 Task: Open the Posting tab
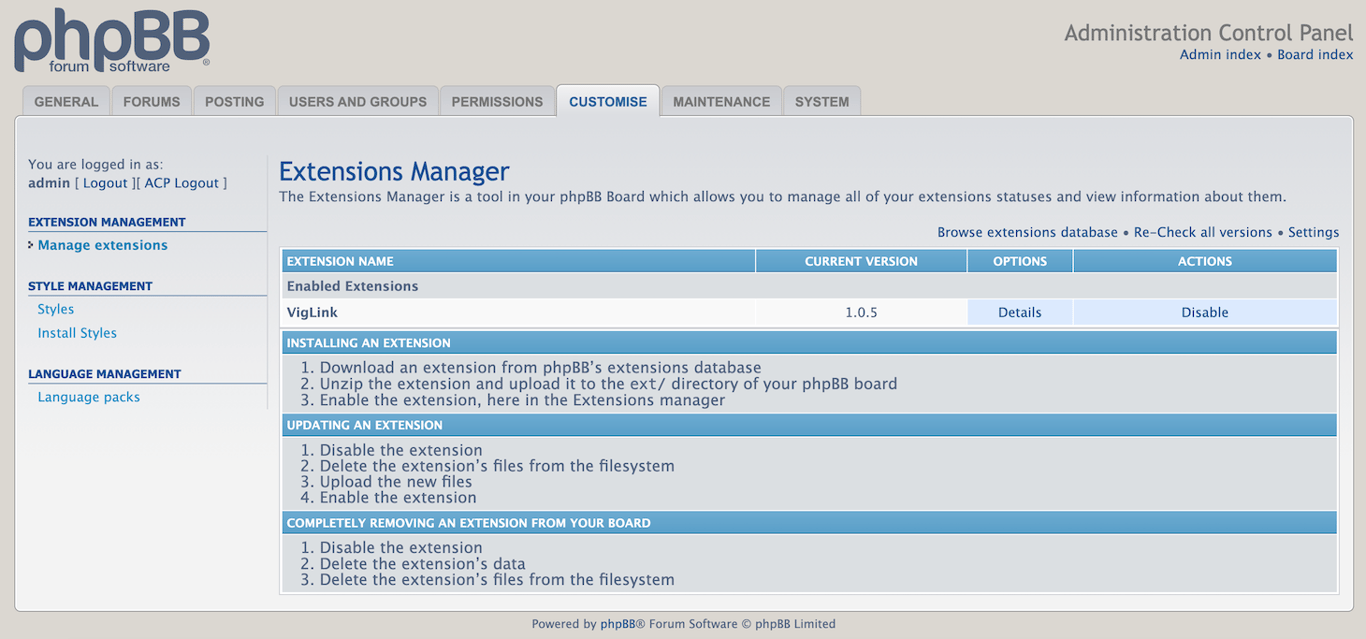234,100
